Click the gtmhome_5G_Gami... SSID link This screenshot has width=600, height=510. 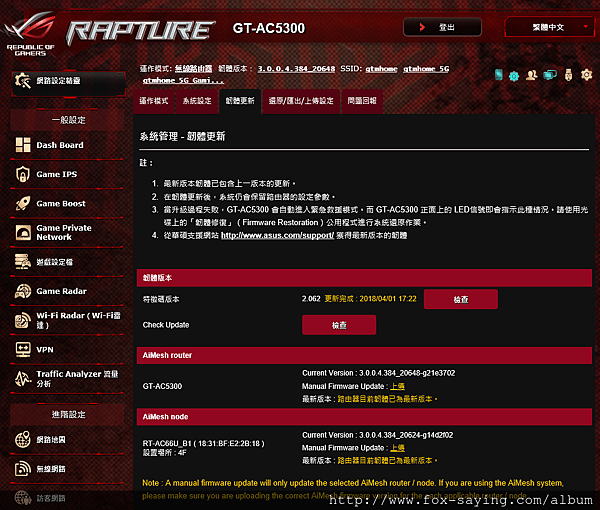pyautogui.click(x=183, y=80)
